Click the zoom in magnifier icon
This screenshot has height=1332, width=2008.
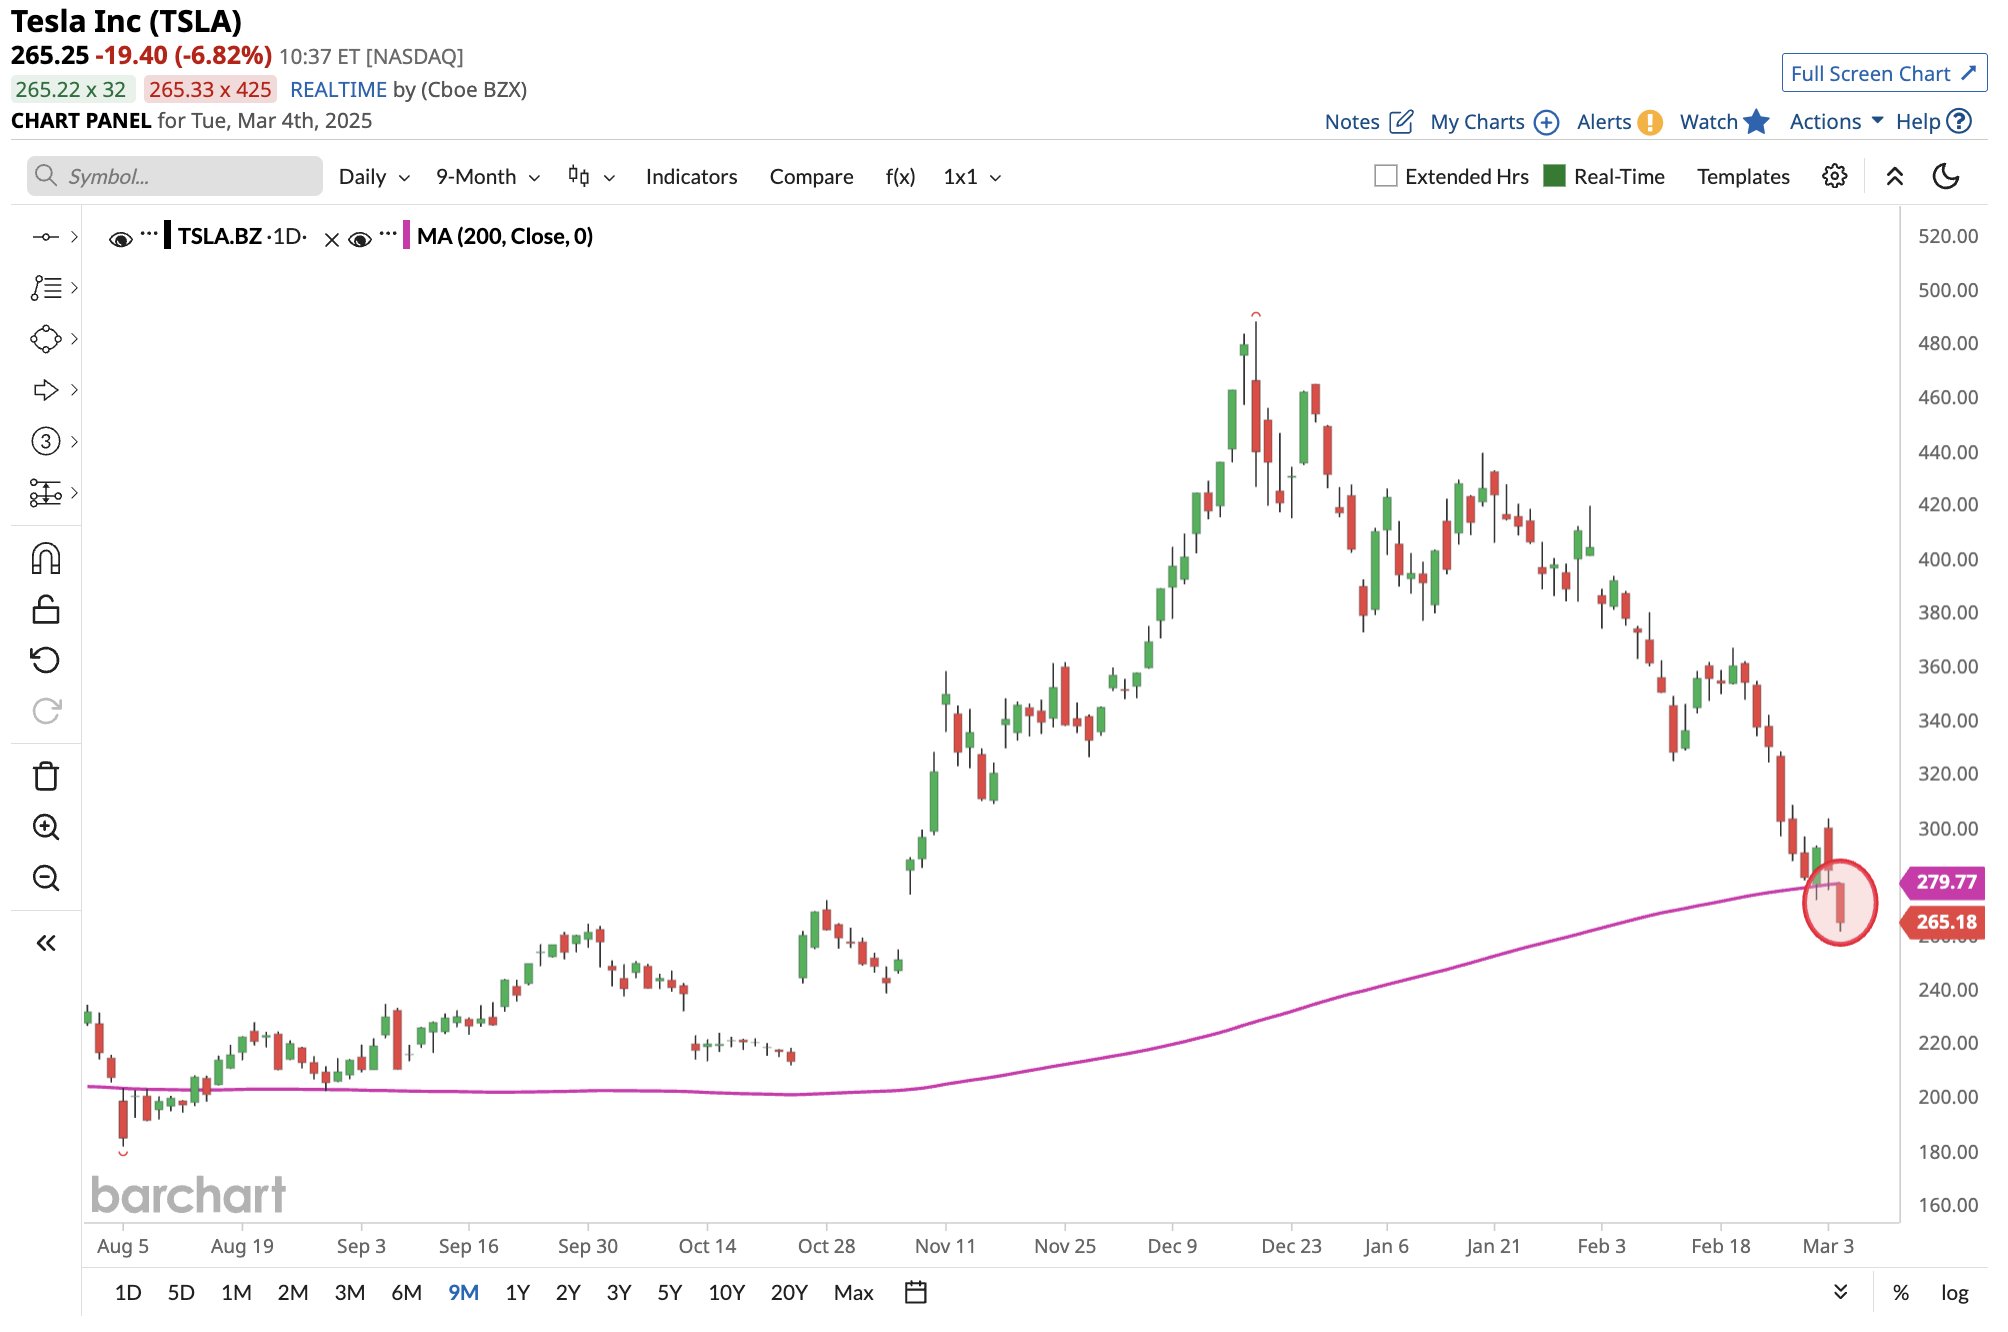tap(46, 827)
